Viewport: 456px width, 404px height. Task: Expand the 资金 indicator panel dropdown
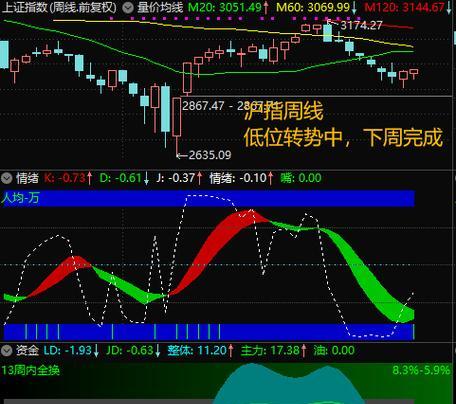7,350
